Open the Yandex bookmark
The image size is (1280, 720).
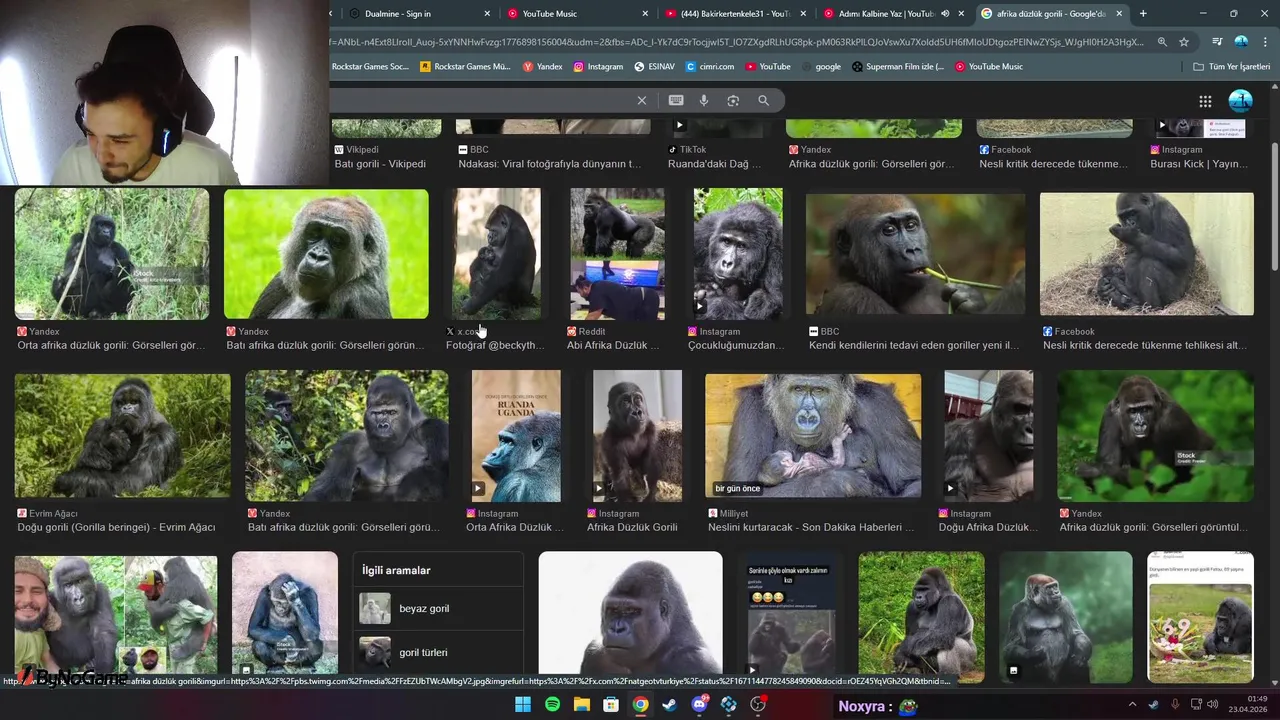pyautogui.click(x=543, y=67)
